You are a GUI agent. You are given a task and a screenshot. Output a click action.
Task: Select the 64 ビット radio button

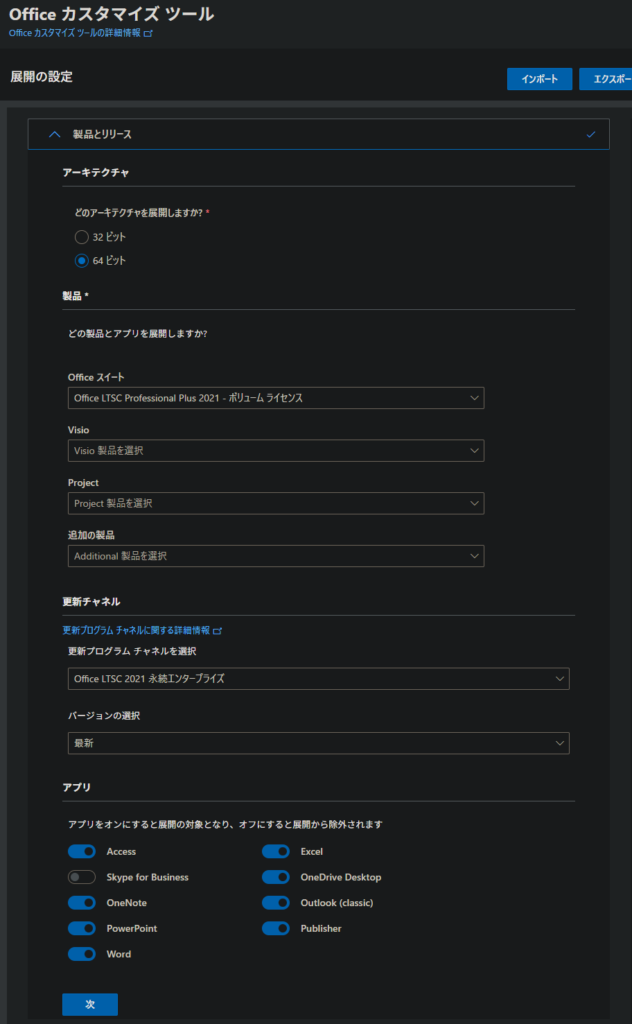click(x=82, y=261)
